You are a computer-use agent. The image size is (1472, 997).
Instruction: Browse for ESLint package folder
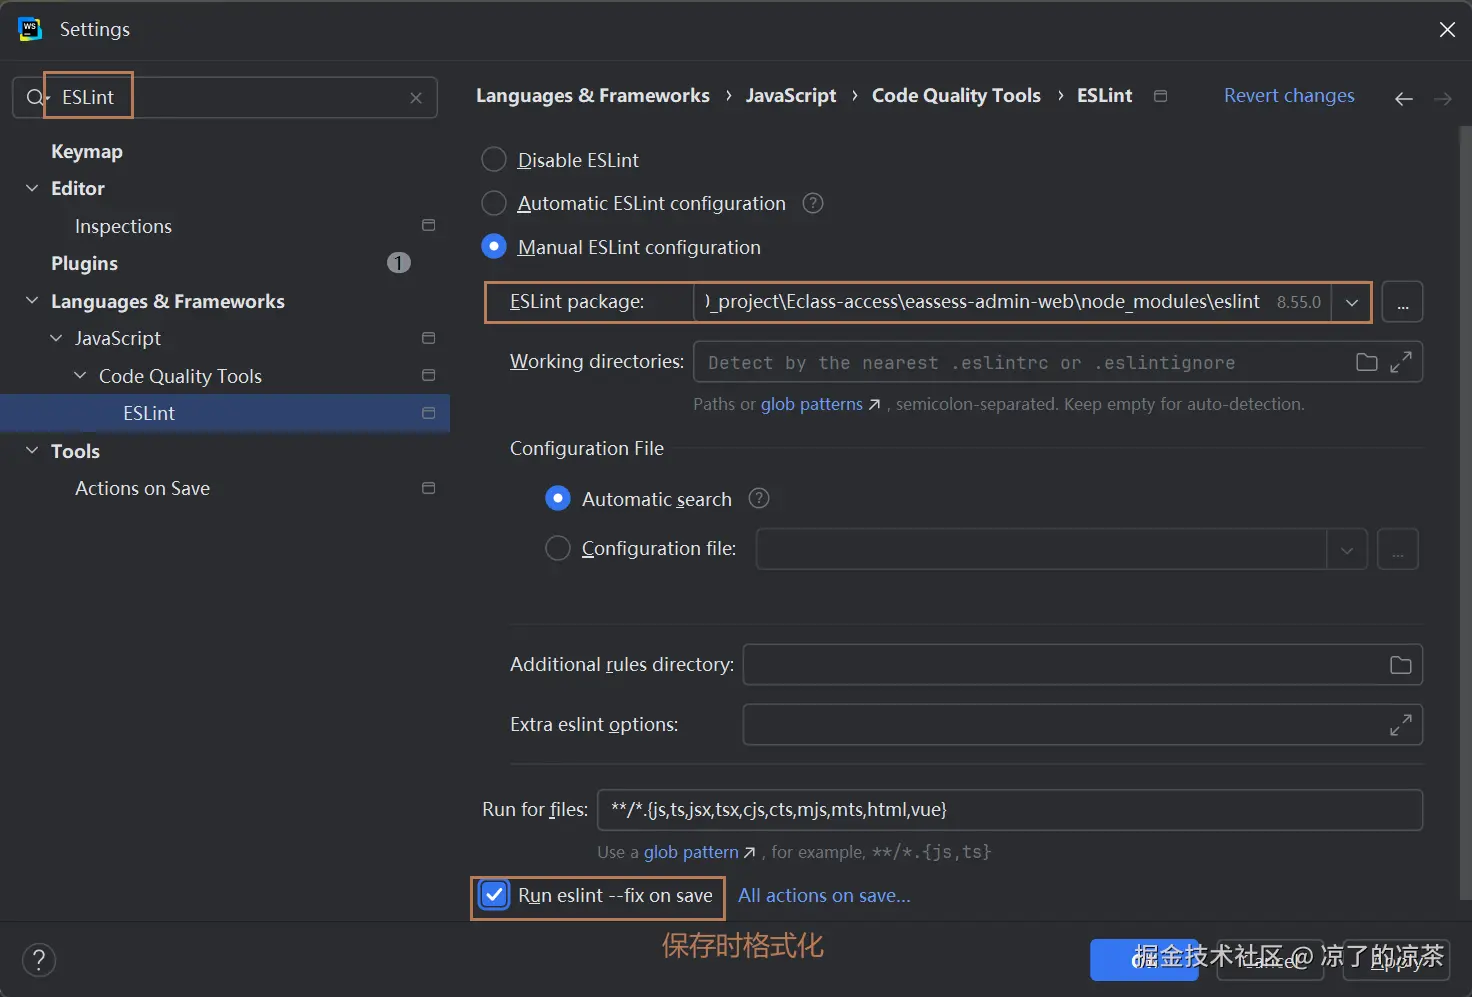point(1402,302)
